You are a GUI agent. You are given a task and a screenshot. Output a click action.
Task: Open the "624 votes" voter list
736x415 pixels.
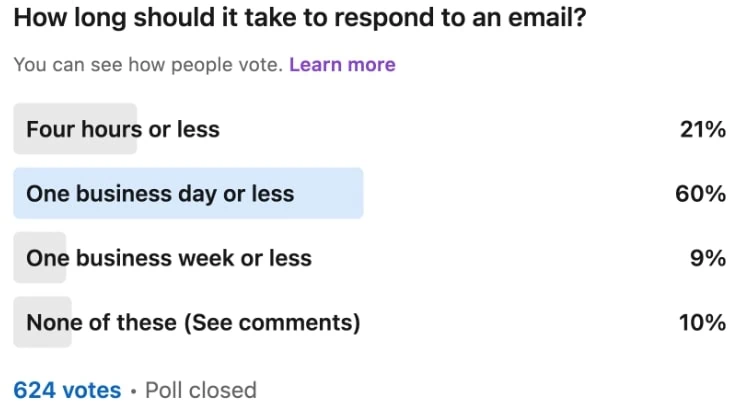pyautogui.click(x=67, y=390)
